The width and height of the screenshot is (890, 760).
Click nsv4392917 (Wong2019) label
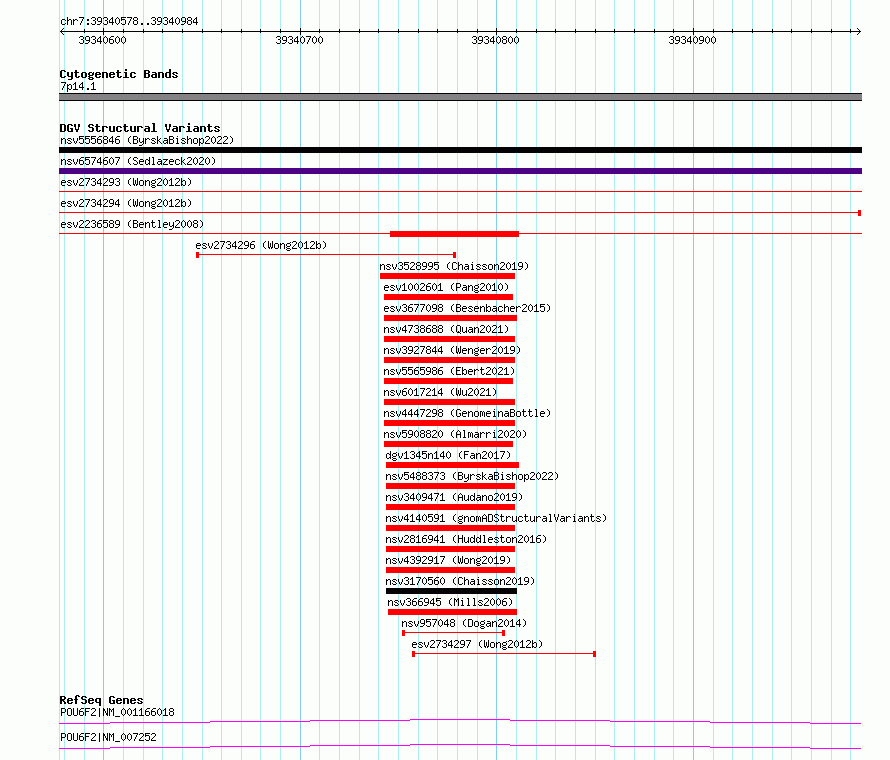448,560
